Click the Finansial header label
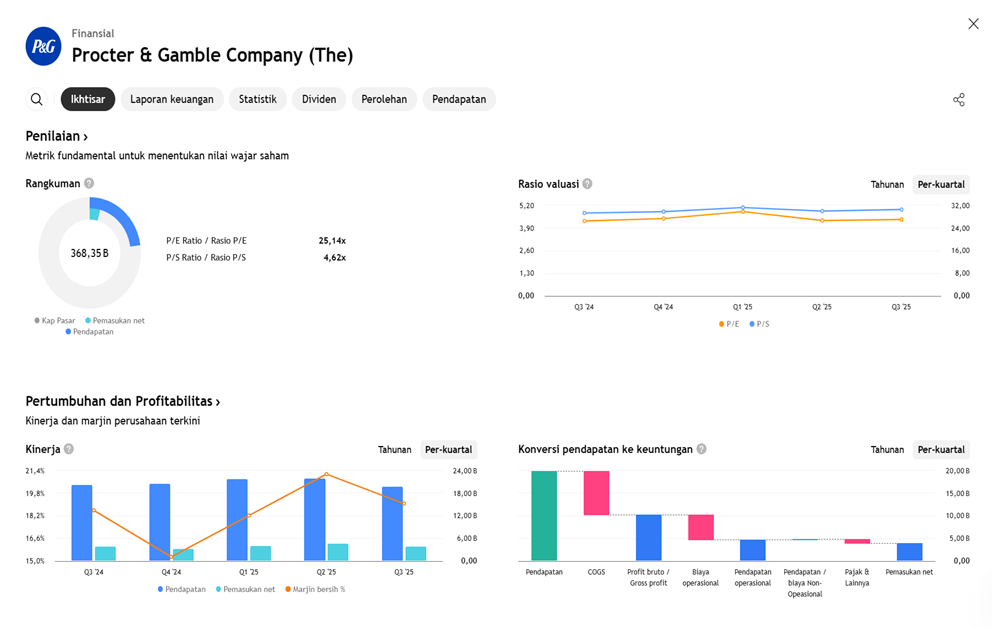This screenshot has width=992, height=628. point(93,34)
